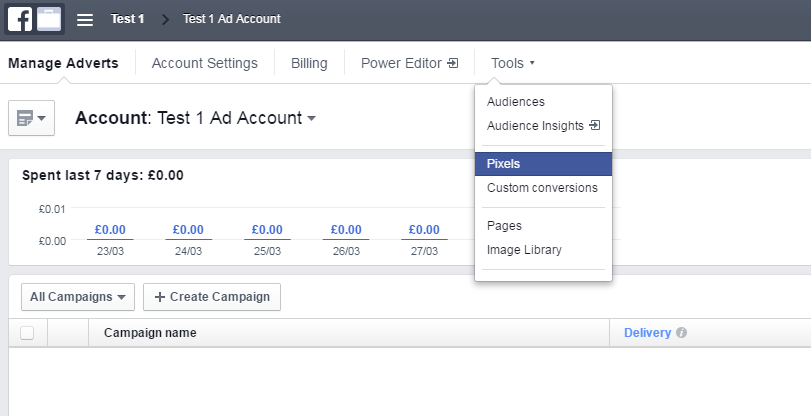Open Image Library from Tools menu
Viewport: 811px width, 416px height.
click(524, 250)
